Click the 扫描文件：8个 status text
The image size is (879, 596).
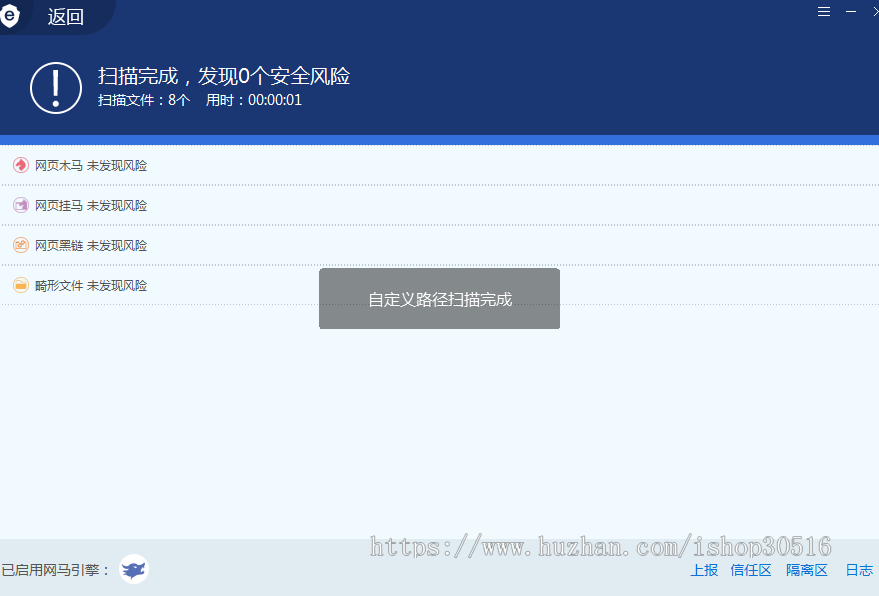click(x=144, y=100)
